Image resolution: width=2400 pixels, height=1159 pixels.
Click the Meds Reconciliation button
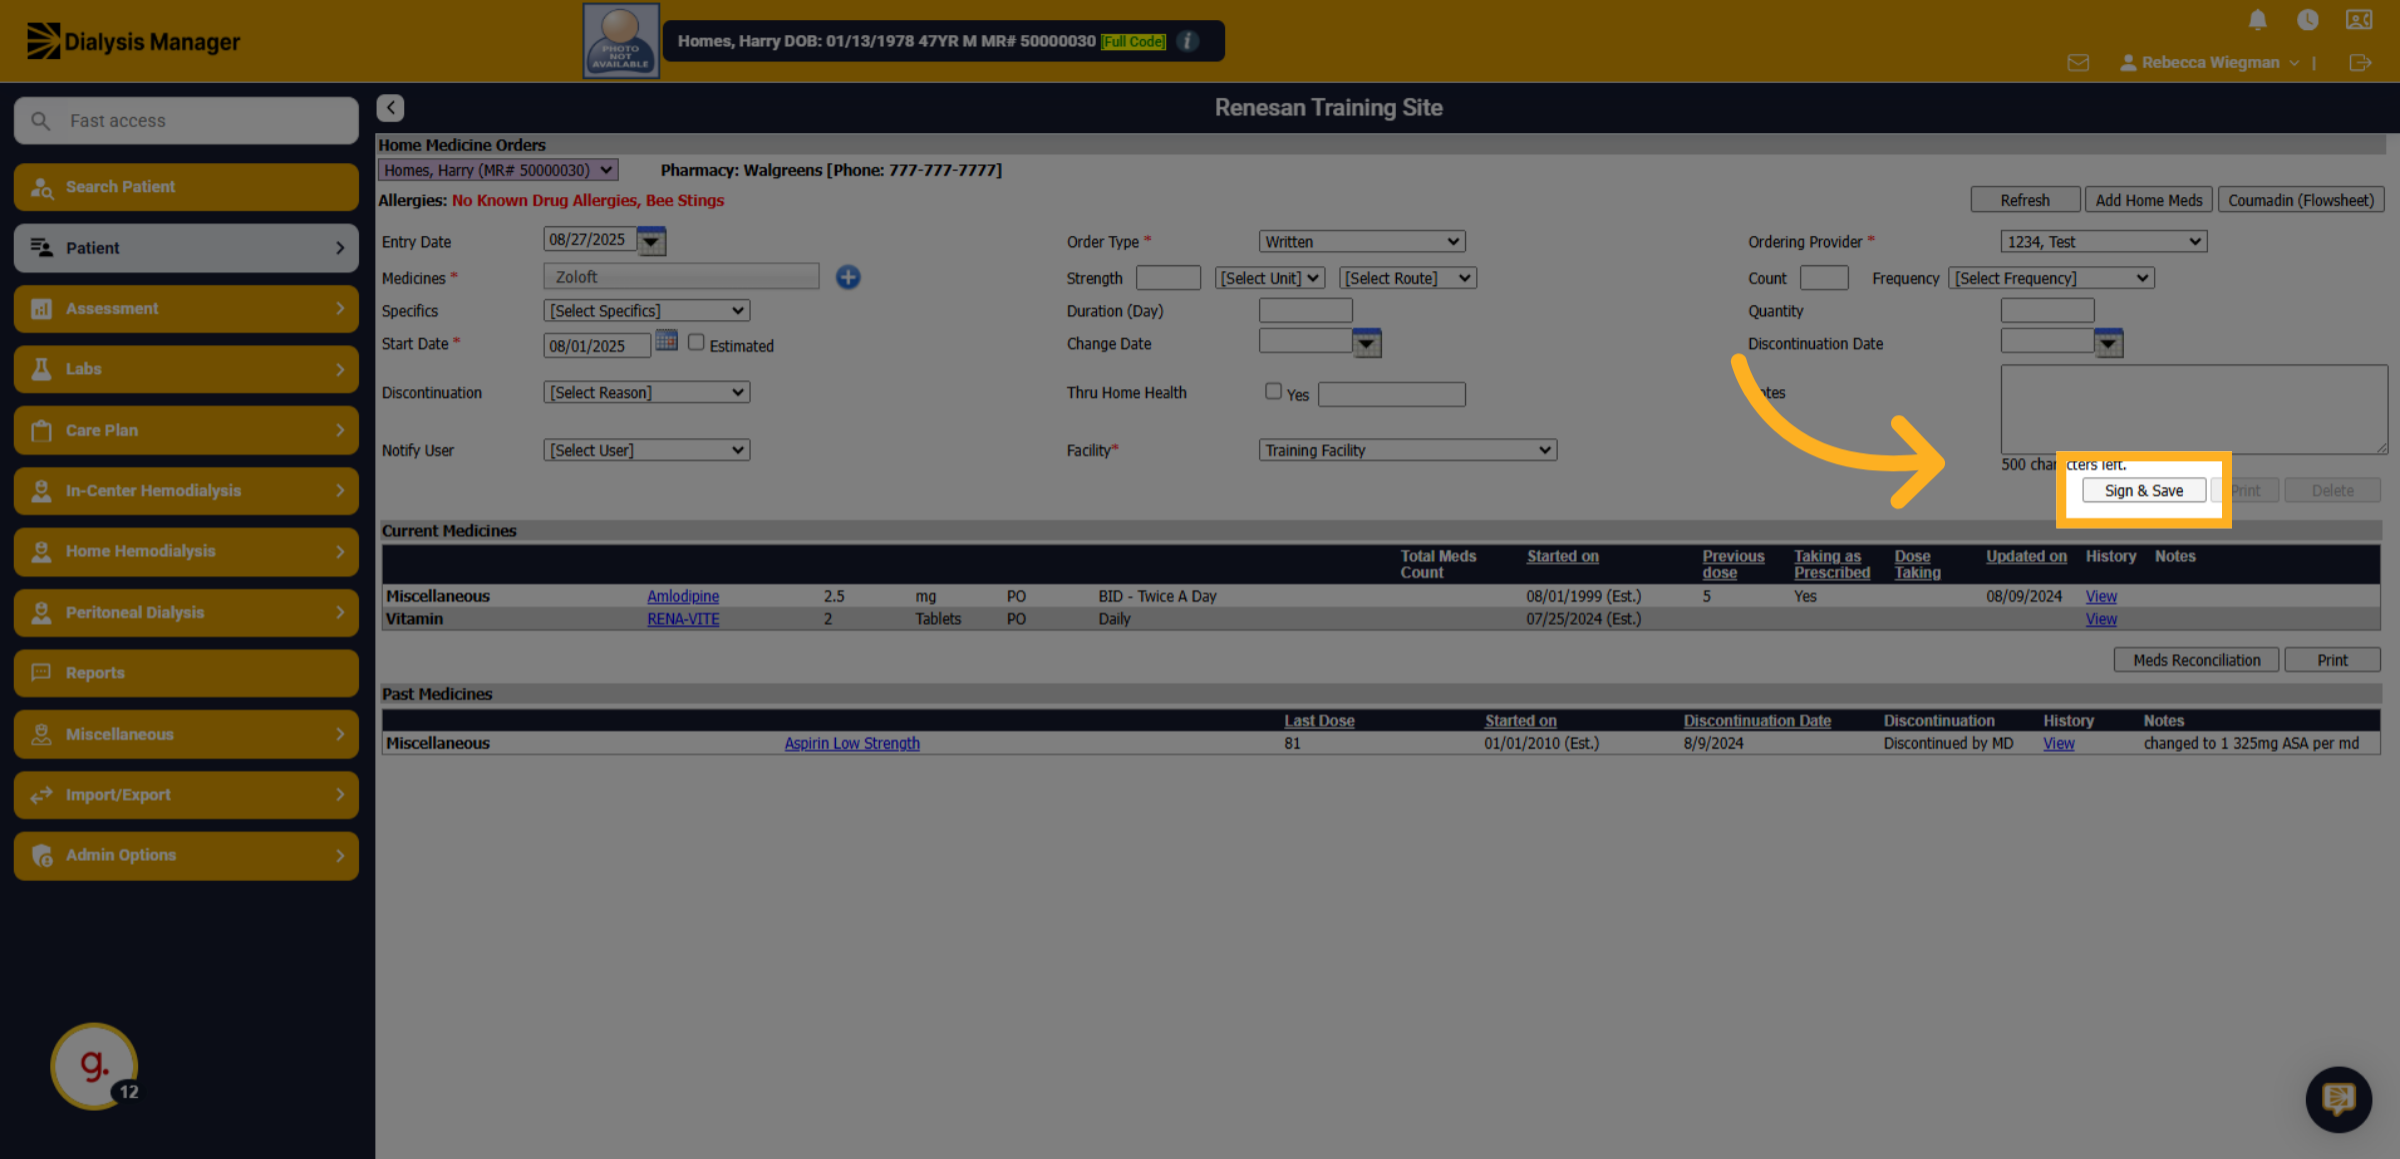[x=2196, y=660]
